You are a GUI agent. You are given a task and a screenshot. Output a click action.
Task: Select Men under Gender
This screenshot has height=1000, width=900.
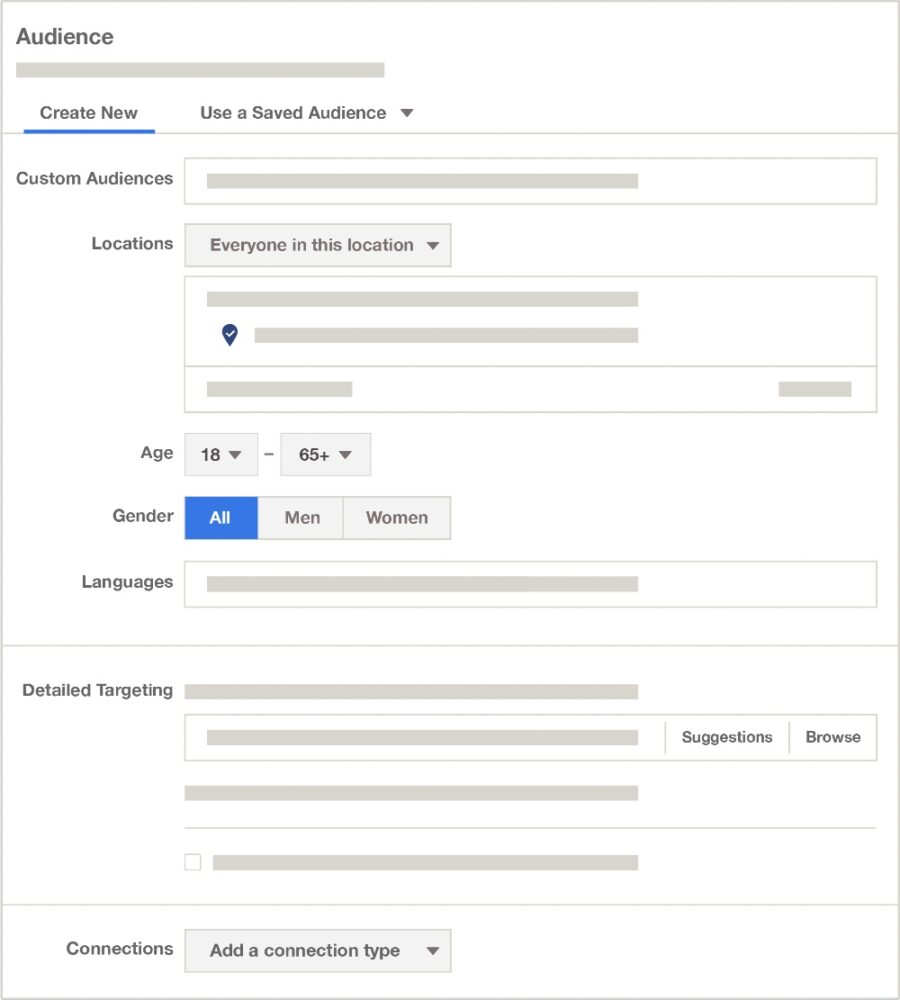click(x=301, y=517)
